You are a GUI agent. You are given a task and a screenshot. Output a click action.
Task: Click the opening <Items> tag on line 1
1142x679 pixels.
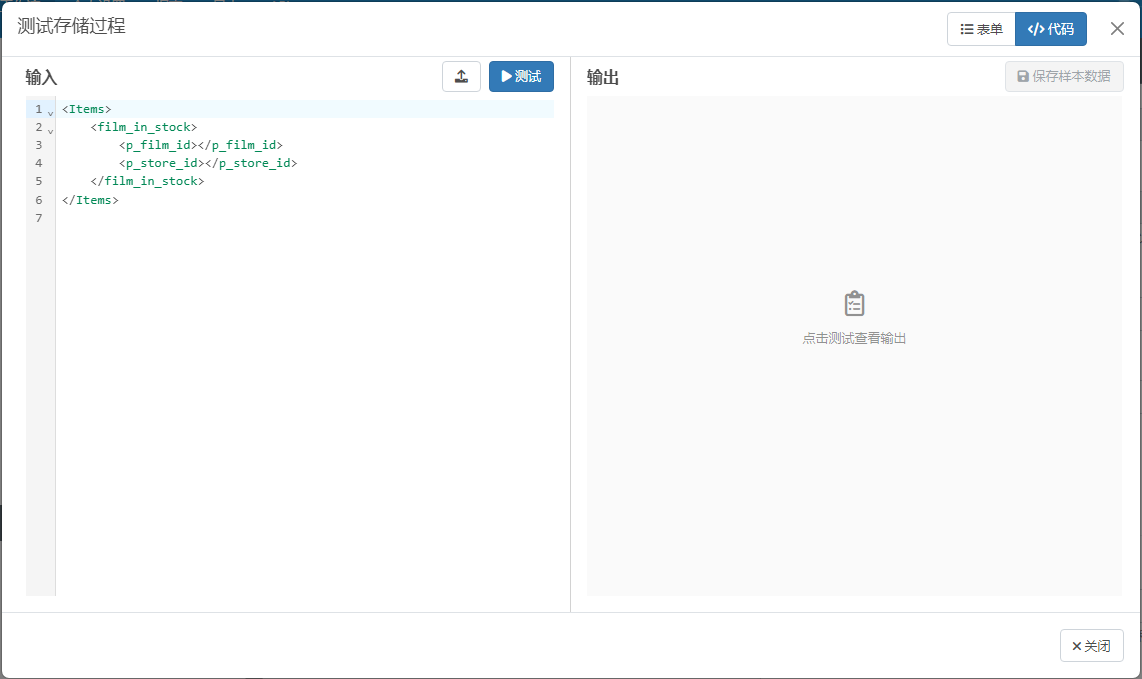[87, 109]
